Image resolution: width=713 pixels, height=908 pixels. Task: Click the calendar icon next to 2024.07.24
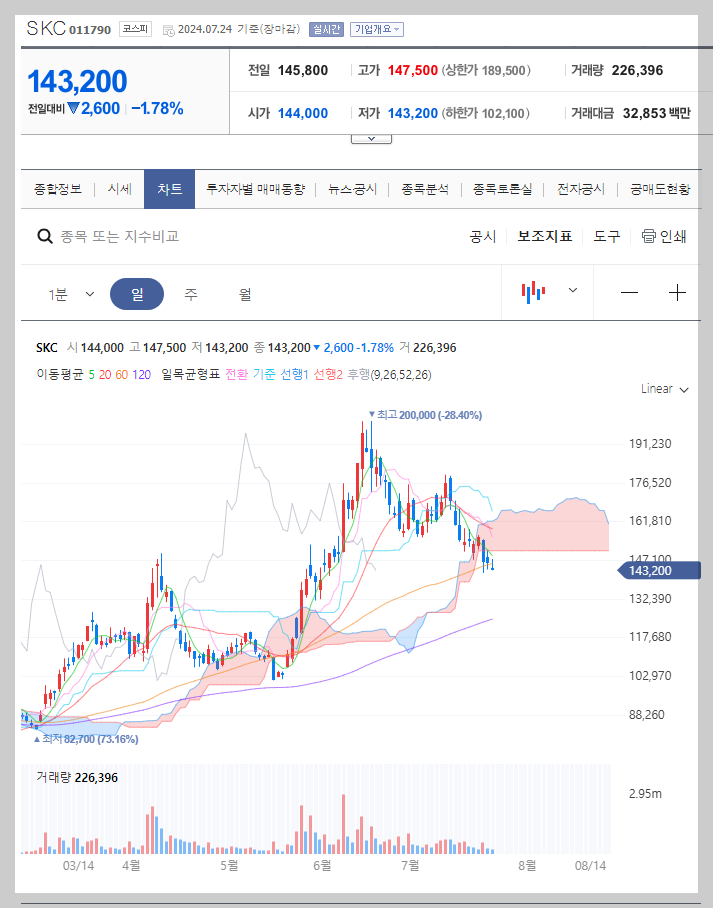pyautogui.click(x=166, y=30)
